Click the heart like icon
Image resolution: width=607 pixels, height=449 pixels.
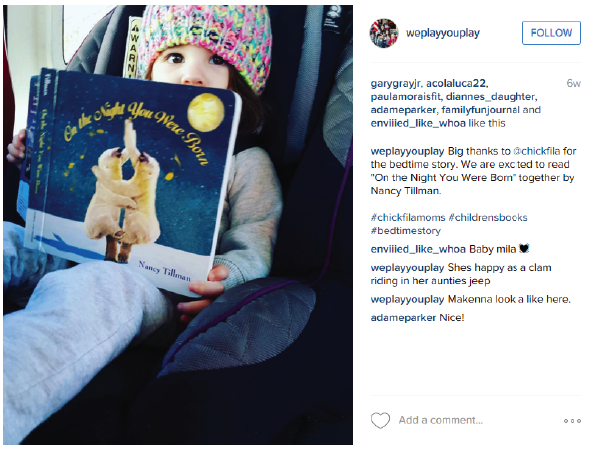tap(380, 420)
